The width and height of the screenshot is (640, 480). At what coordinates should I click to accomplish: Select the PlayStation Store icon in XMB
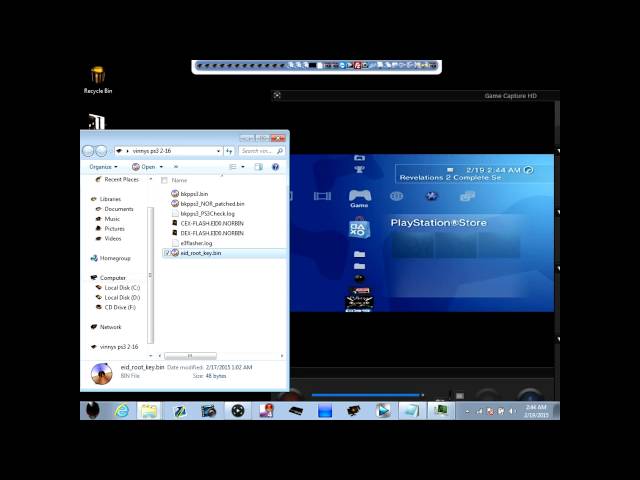[x=359, y=229]
